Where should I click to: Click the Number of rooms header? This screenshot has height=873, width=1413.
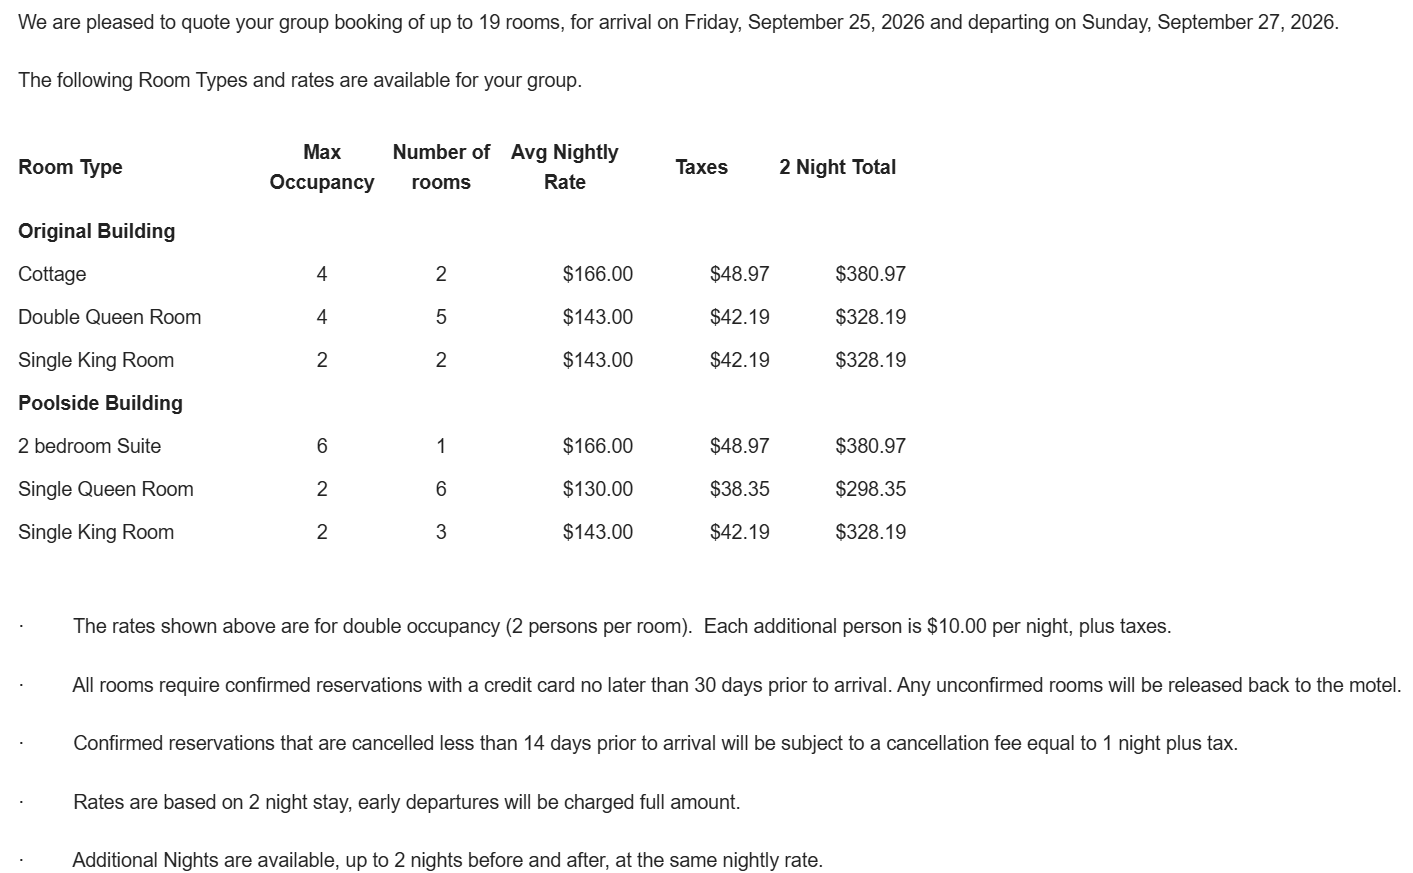441,167
